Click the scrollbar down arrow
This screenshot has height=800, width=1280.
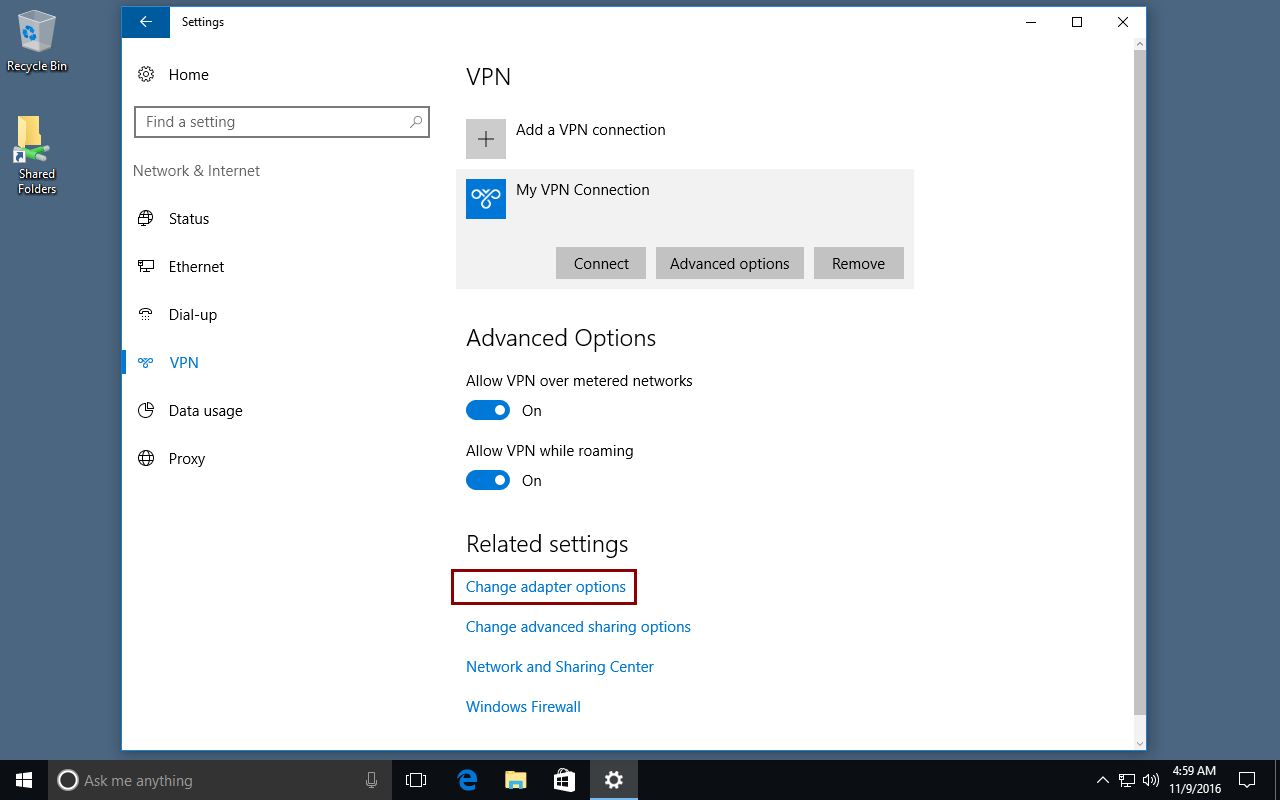point(1140,743)
